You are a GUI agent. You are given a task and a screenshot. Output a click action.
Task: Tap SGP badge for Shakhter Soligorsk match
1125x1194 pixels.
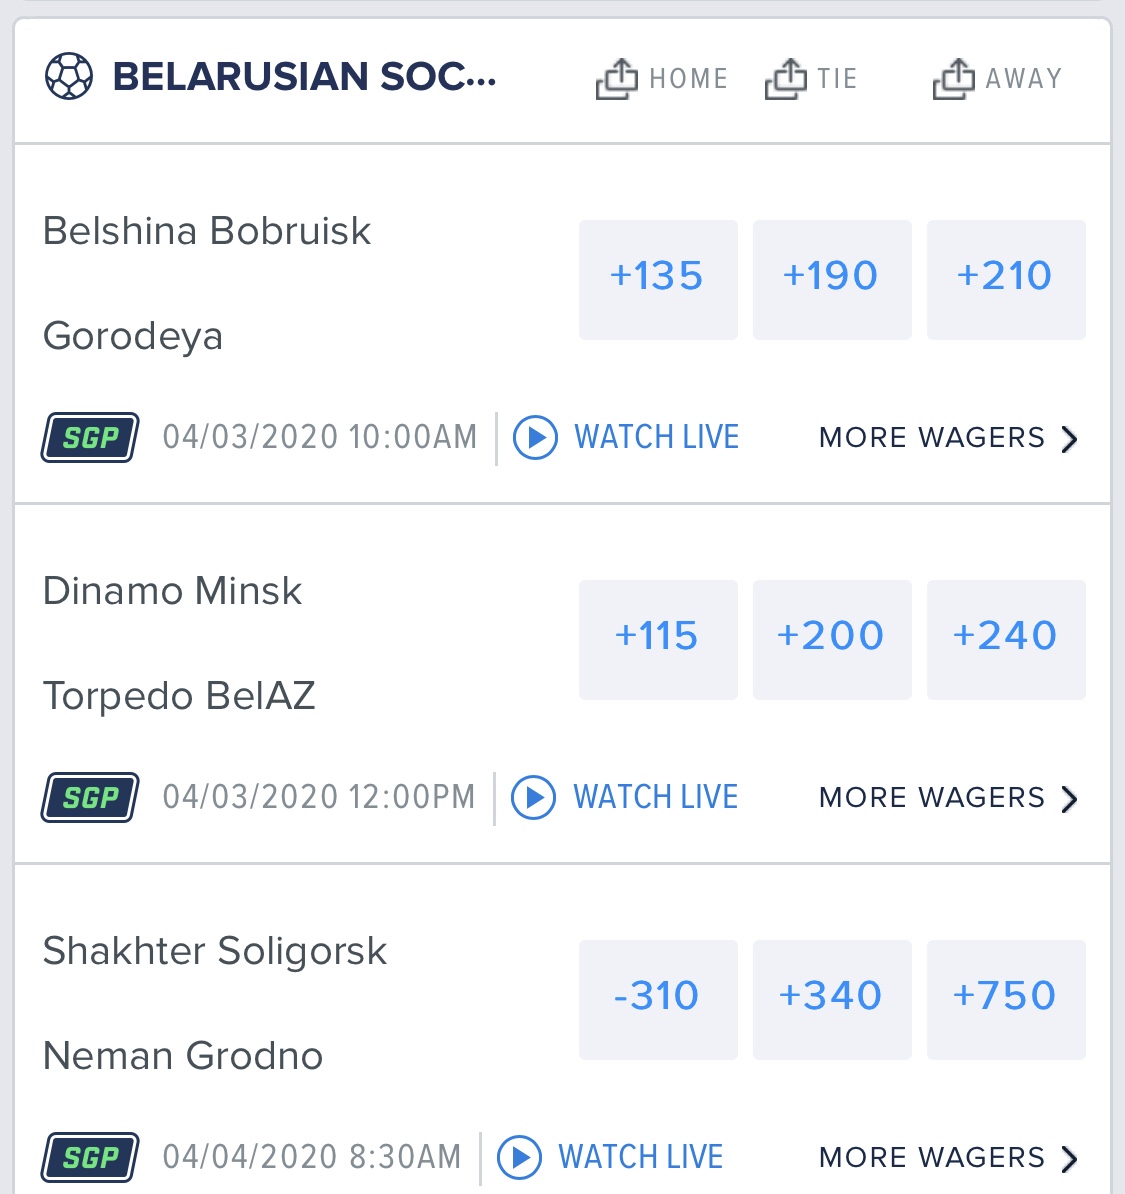(x=90, y=1157)
